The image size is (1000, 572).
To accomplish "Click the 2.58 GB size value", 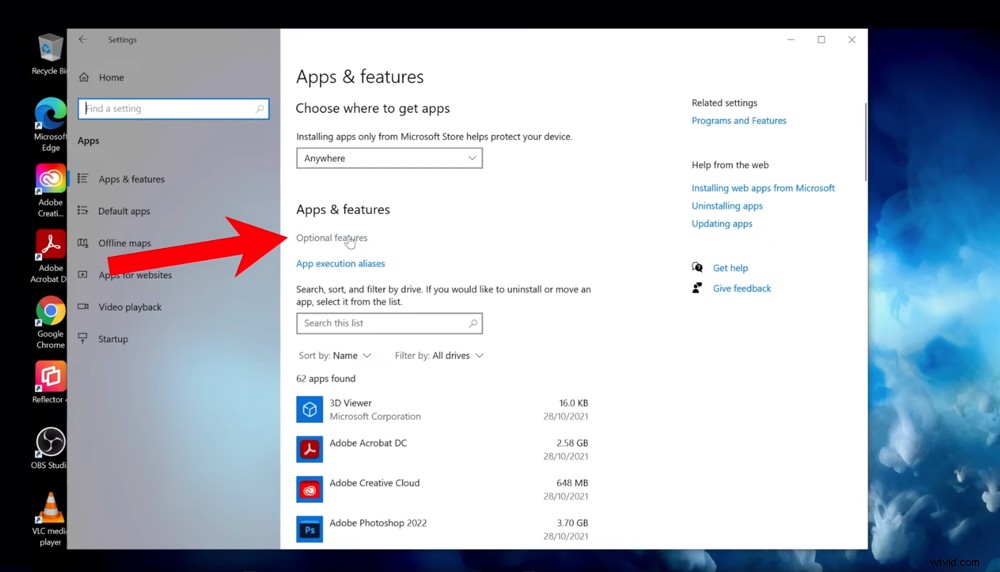I will tap(572, 443).
